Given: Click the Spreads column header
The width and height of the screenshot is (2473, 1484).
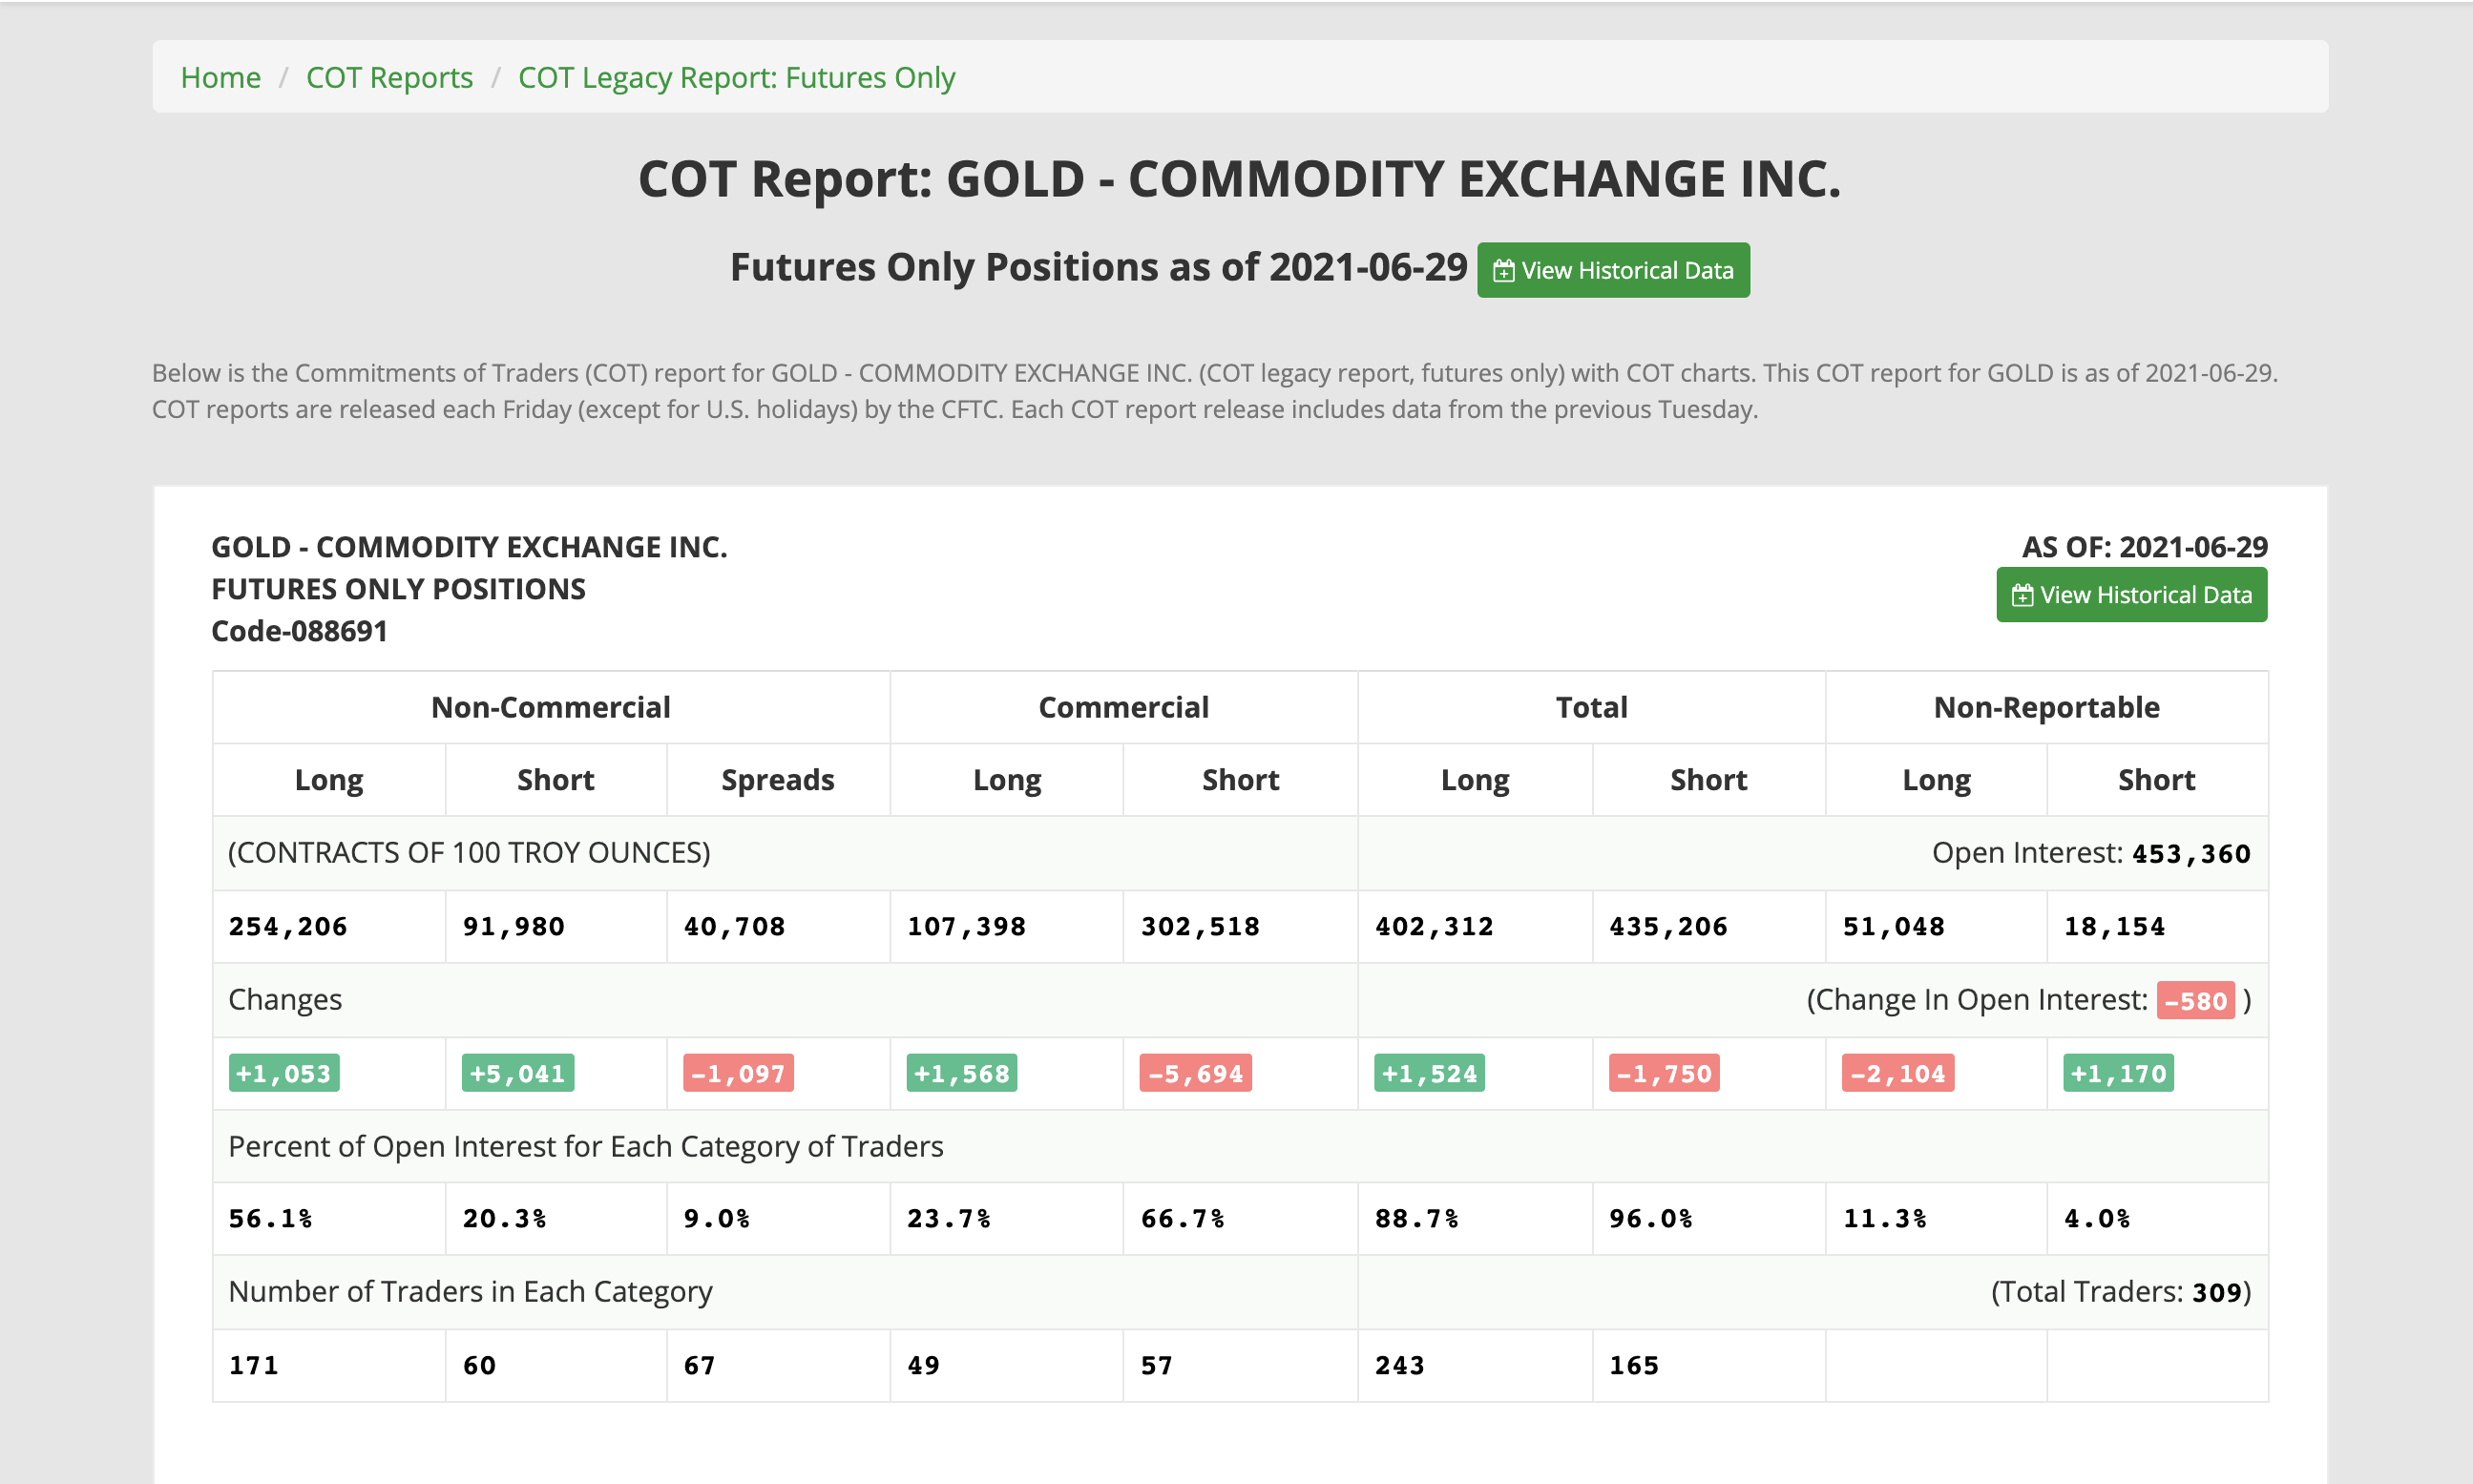Looking at the screenshot, I should (777, 780).
